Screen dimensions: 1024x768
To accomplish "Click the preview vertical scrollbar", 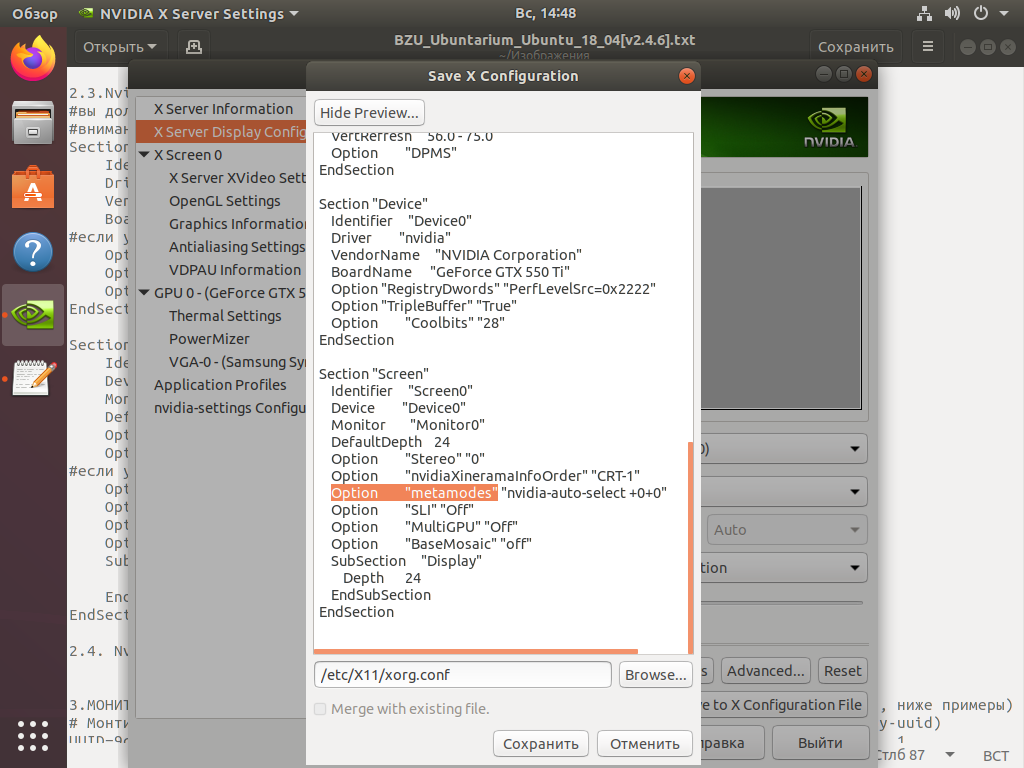I will (x=690, y=547).
